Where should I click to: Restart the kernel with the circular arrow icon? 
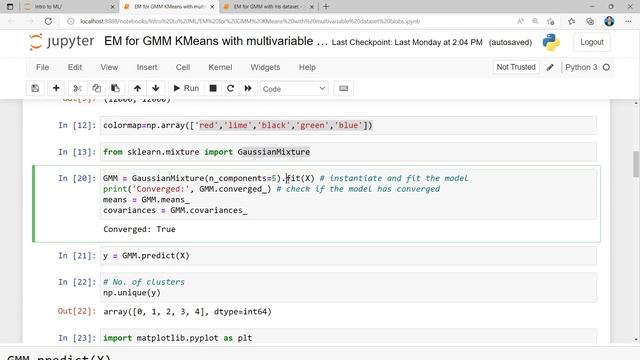pyautogui.click(x=230, y=89)
